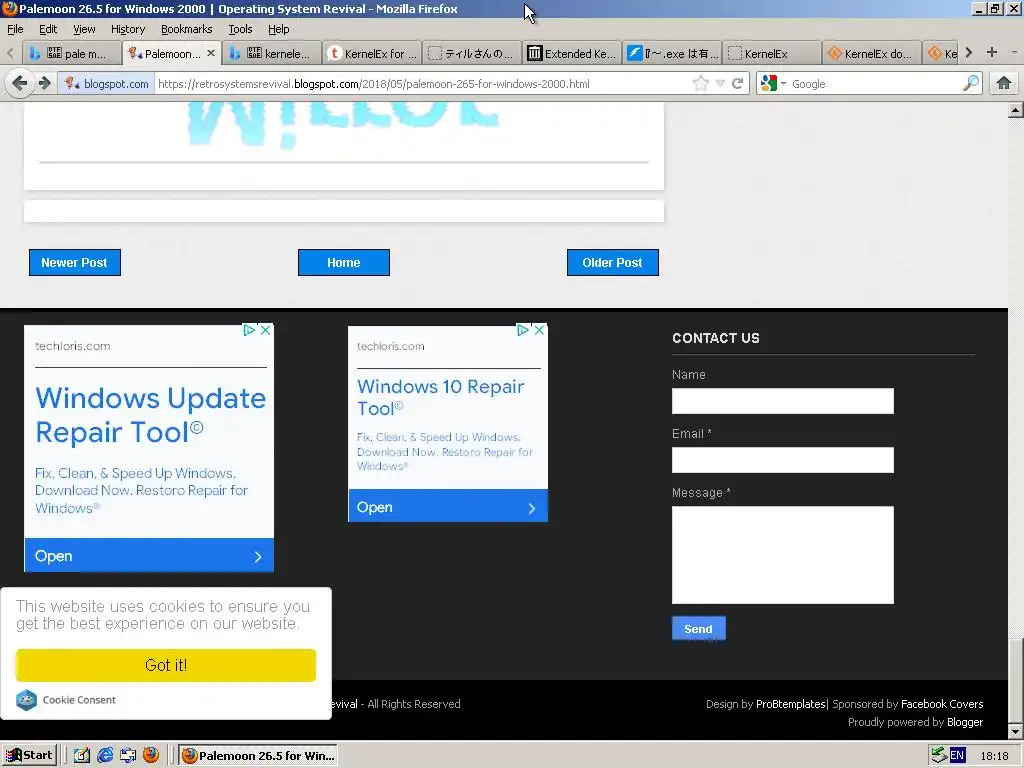Open the Bookmarks menu
Viewport: 1024px width, 768px height.
[187, 29]
